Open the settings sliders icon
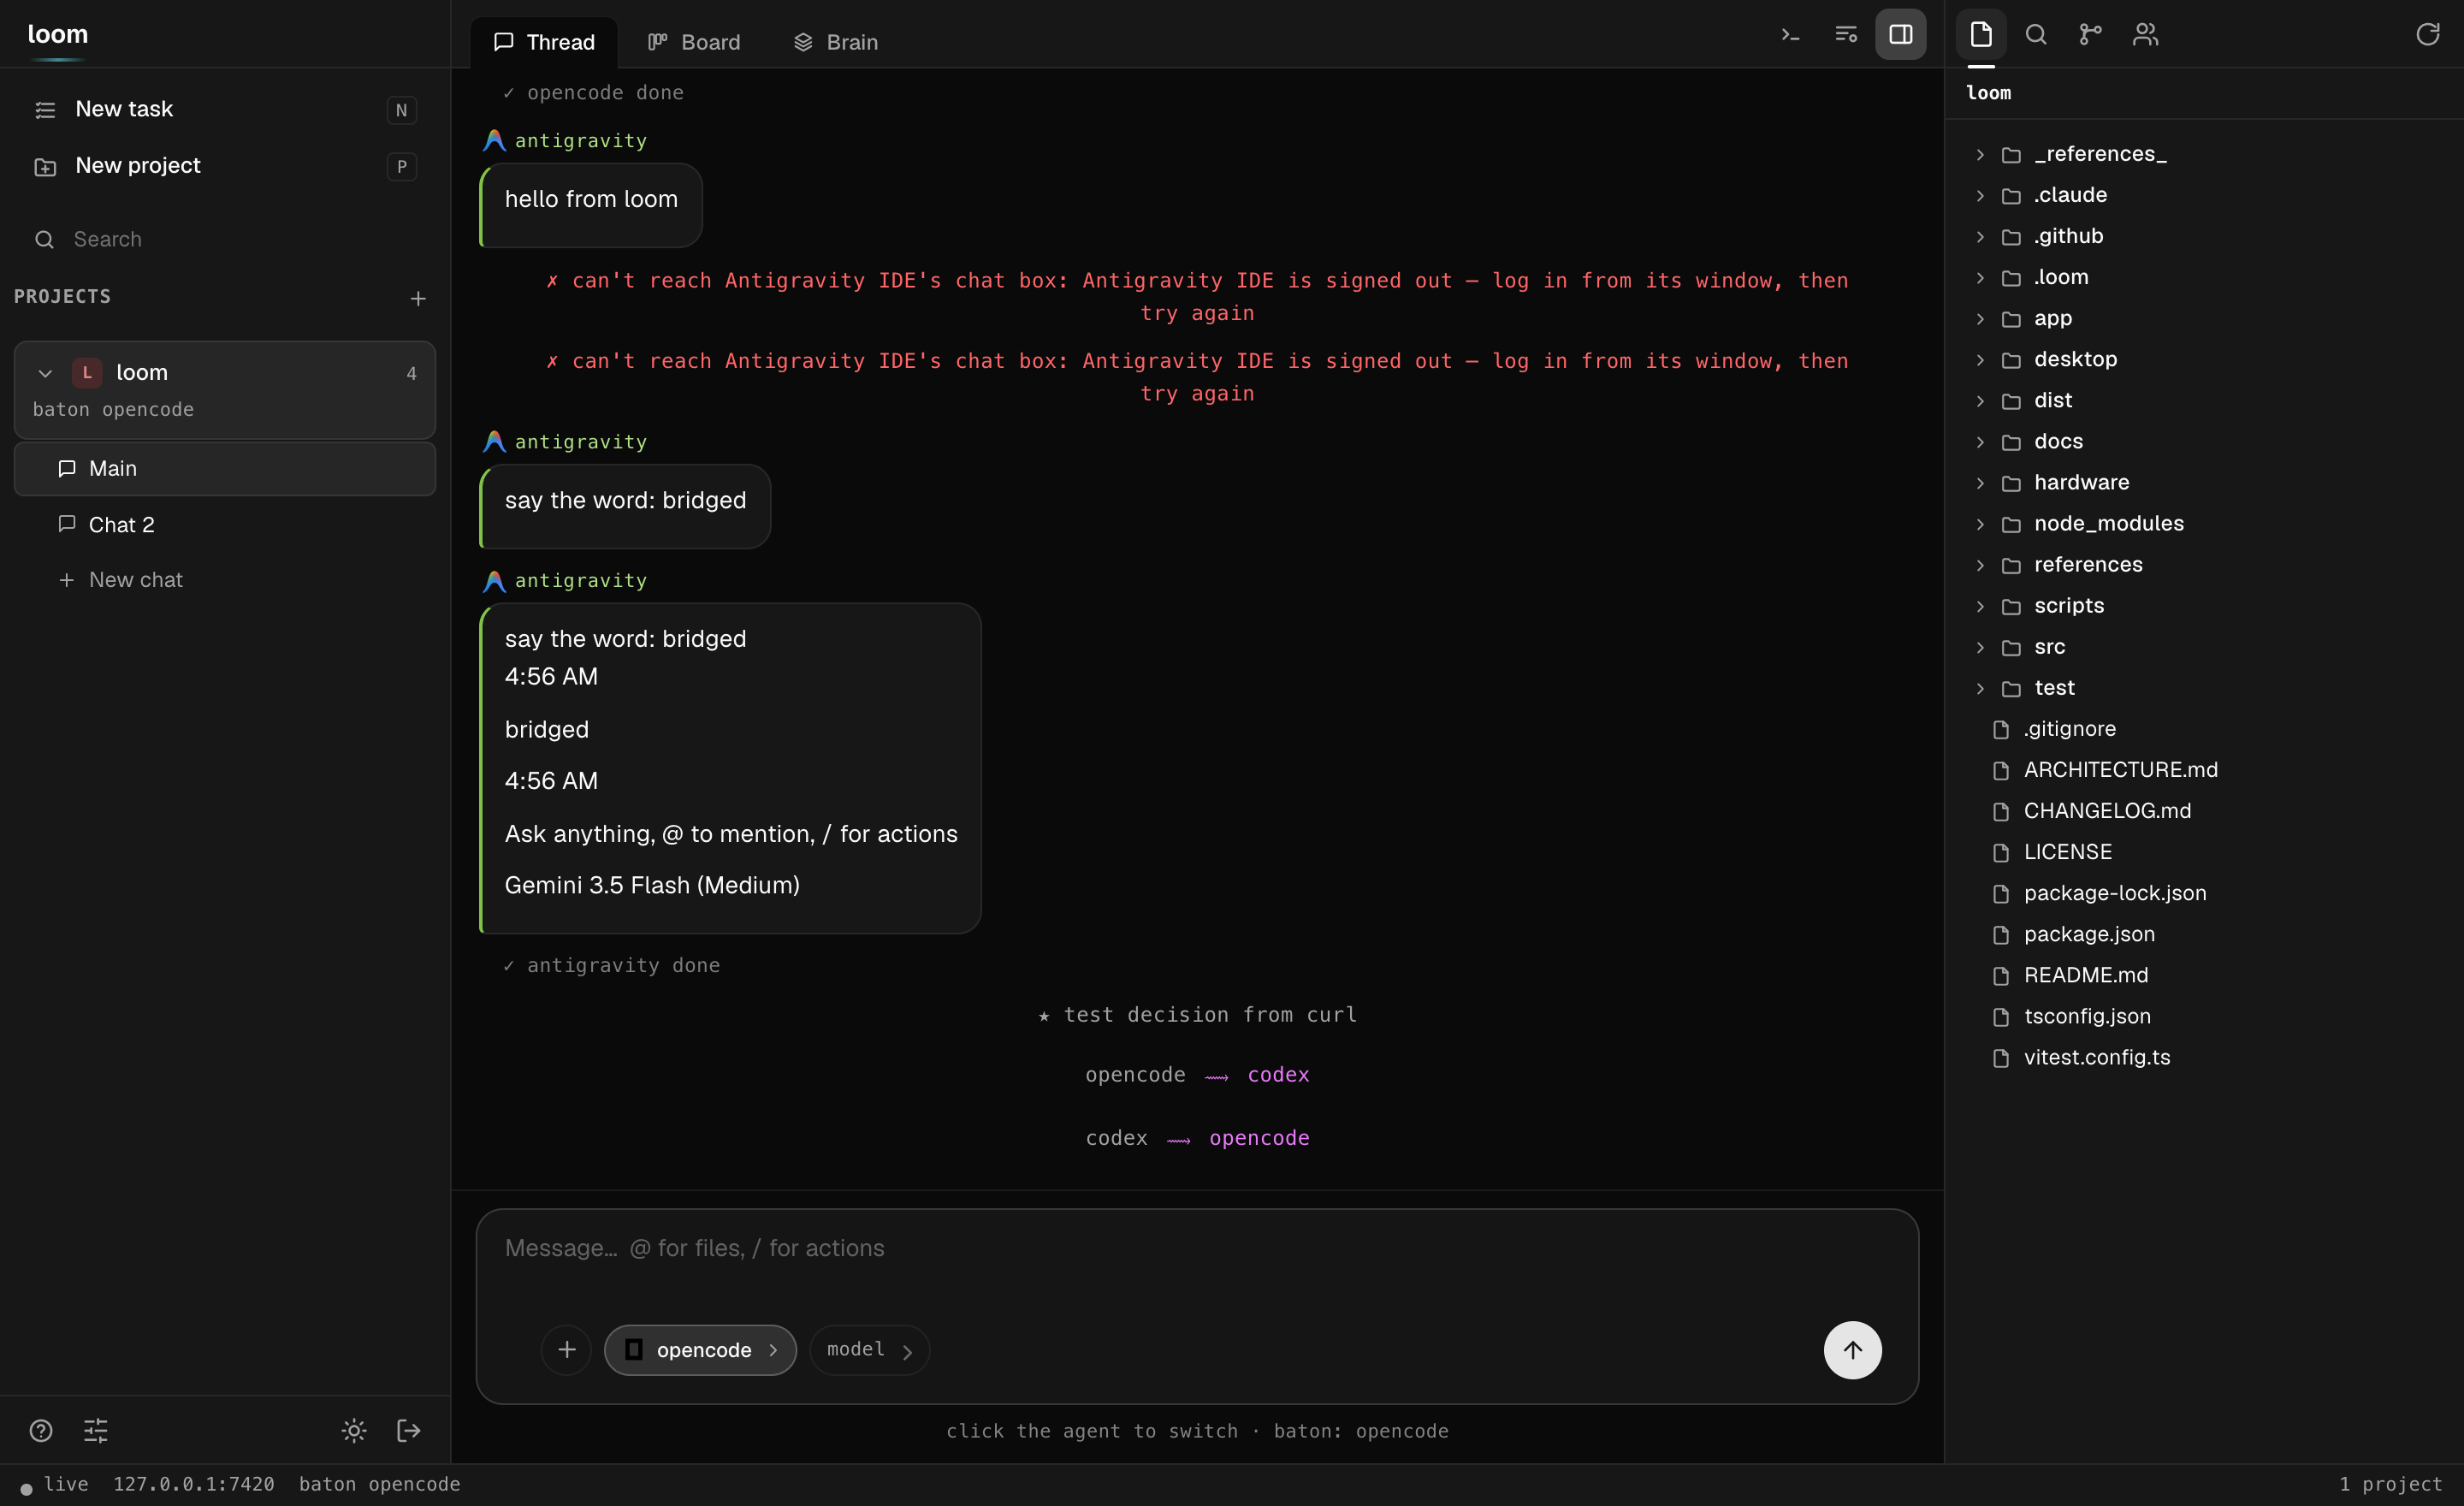The image size is (2464, 1506). point(96,1431)
